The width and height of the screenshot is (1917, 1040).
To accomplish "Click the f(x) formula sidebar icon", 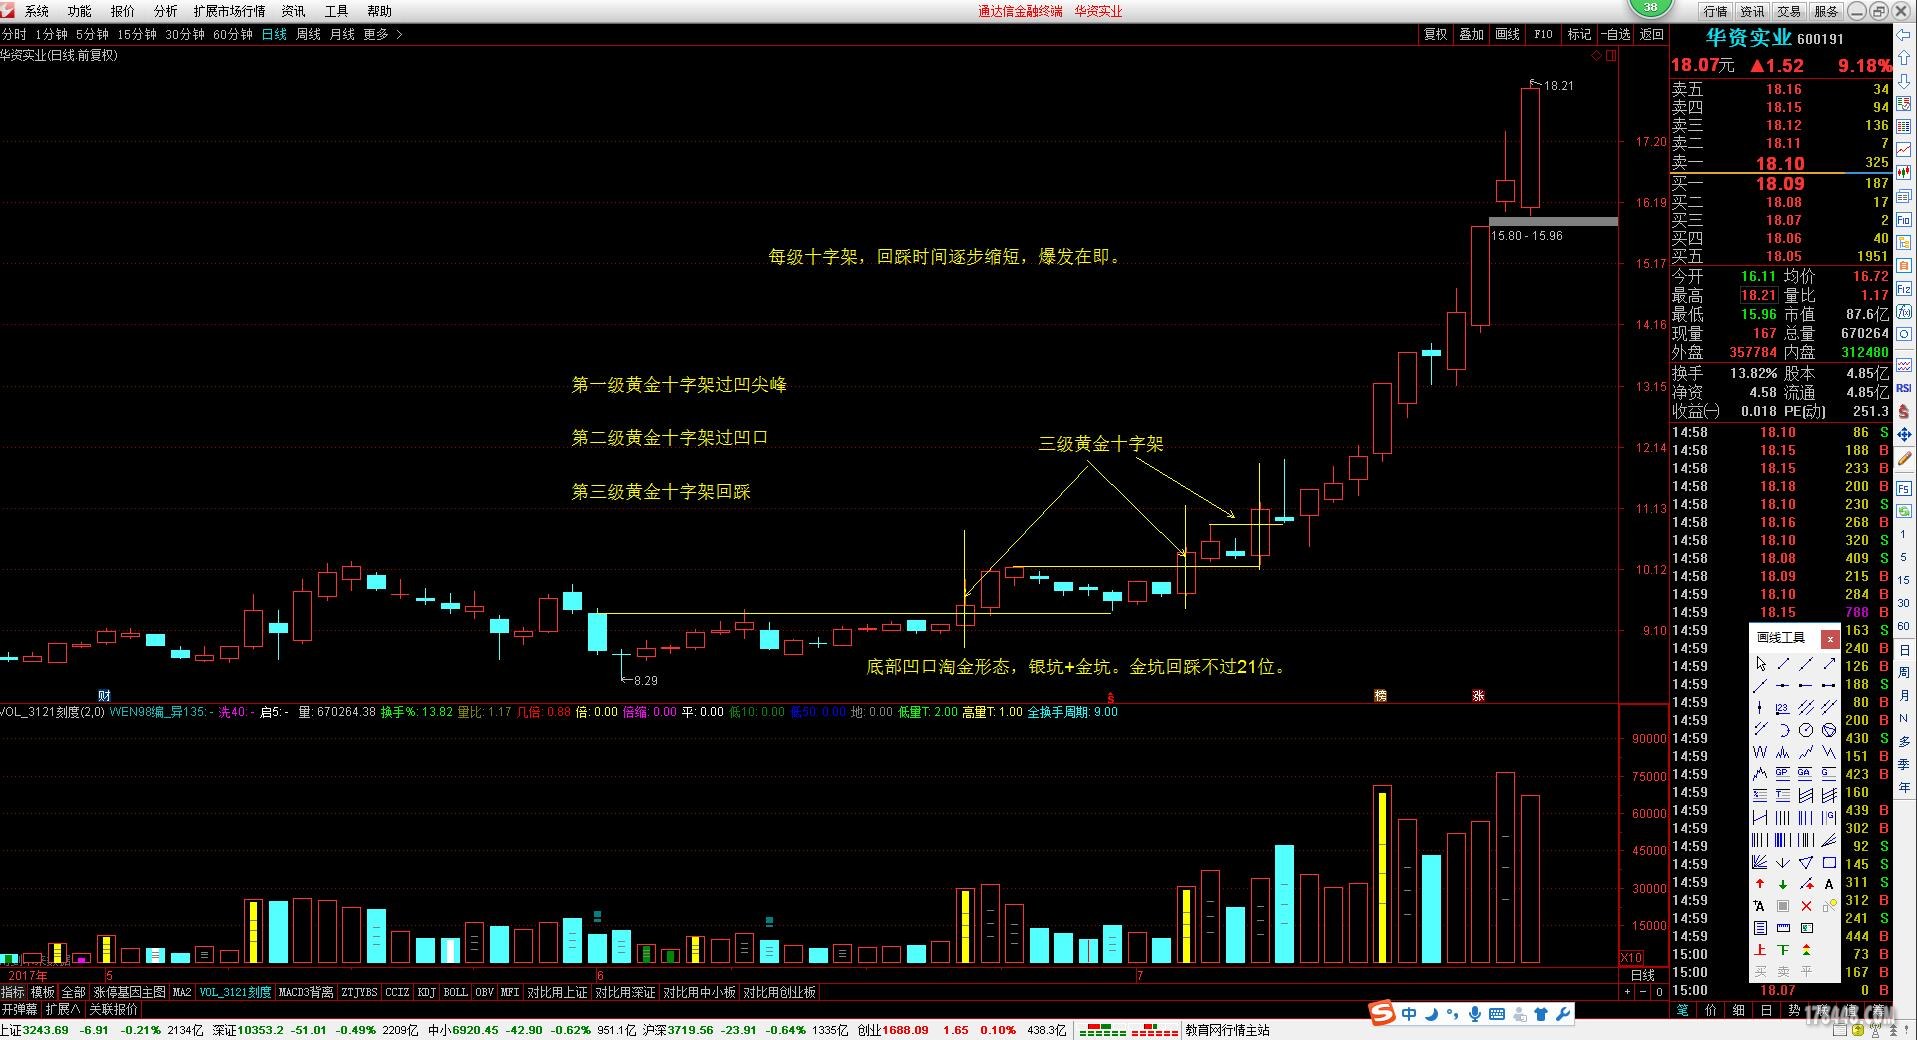I will point(1904,312).
